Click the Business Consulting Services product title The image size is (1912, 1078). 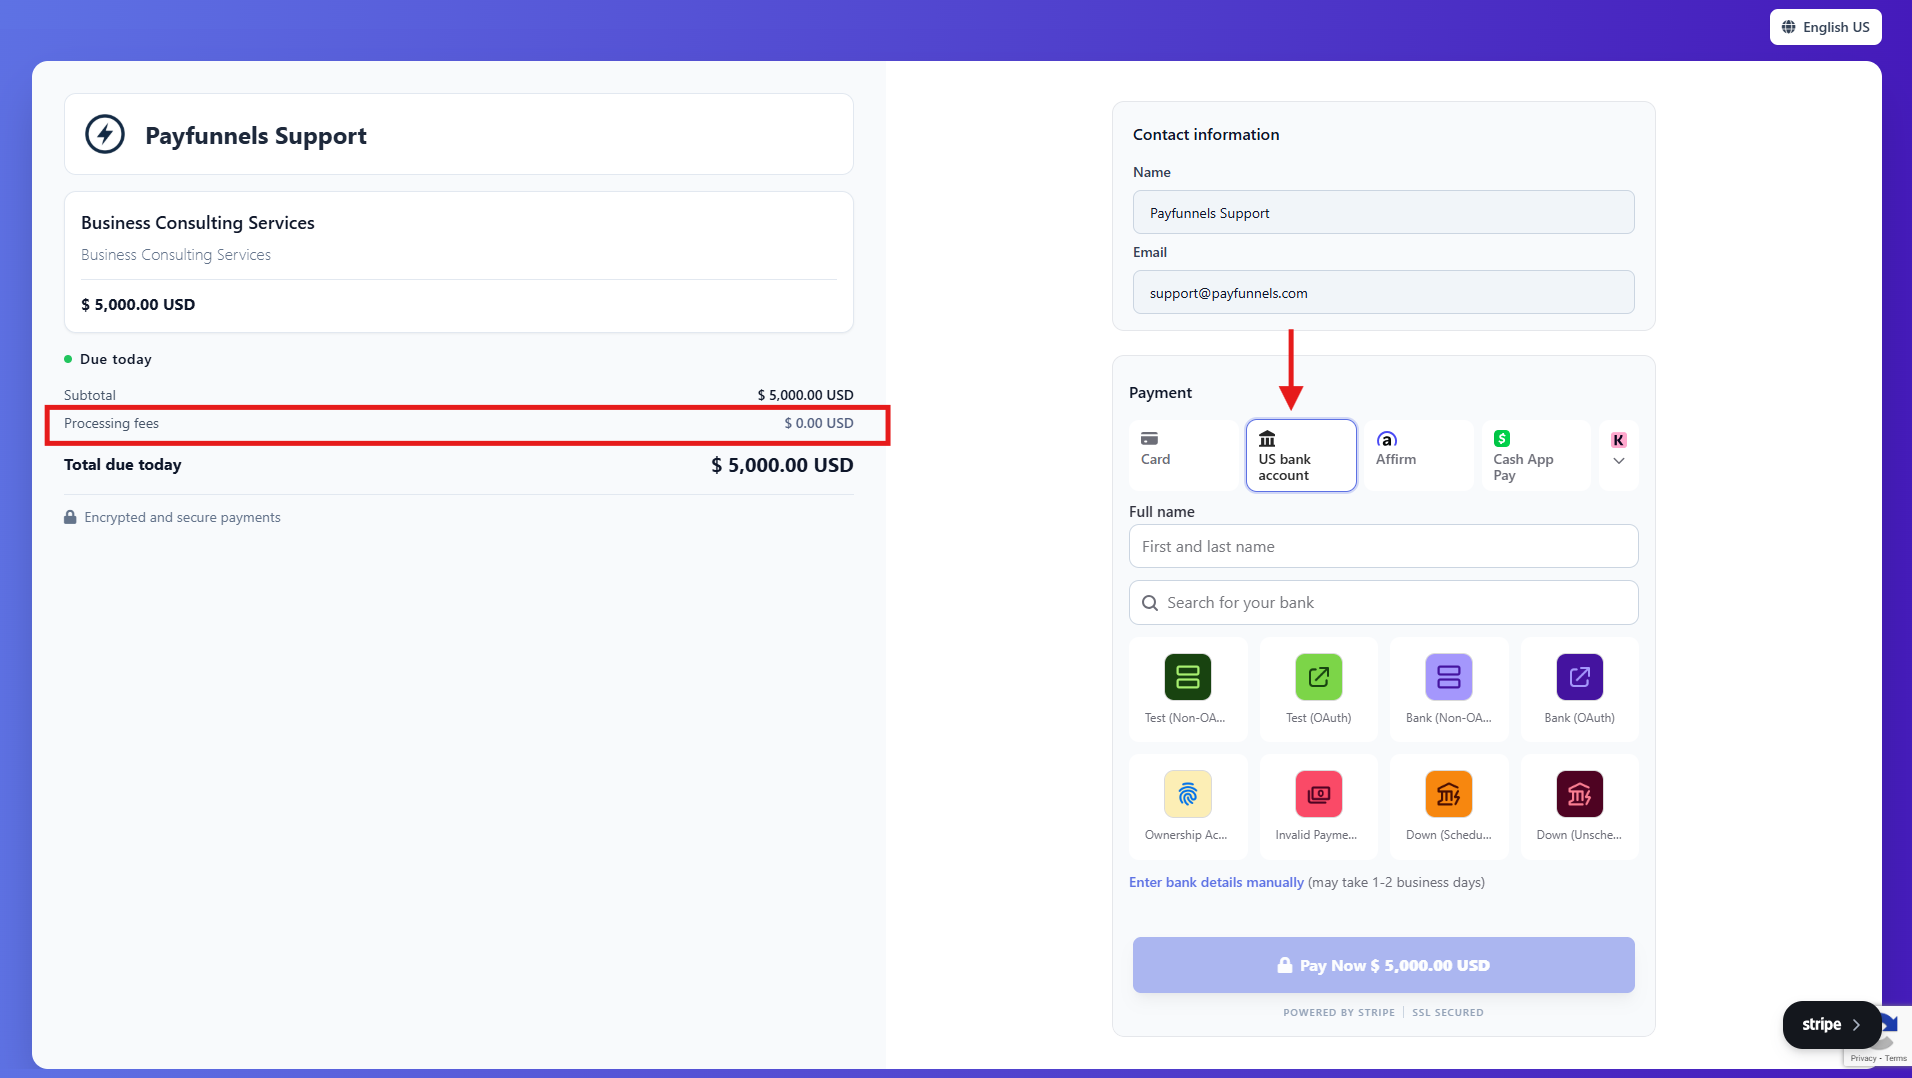pos(198,222)
